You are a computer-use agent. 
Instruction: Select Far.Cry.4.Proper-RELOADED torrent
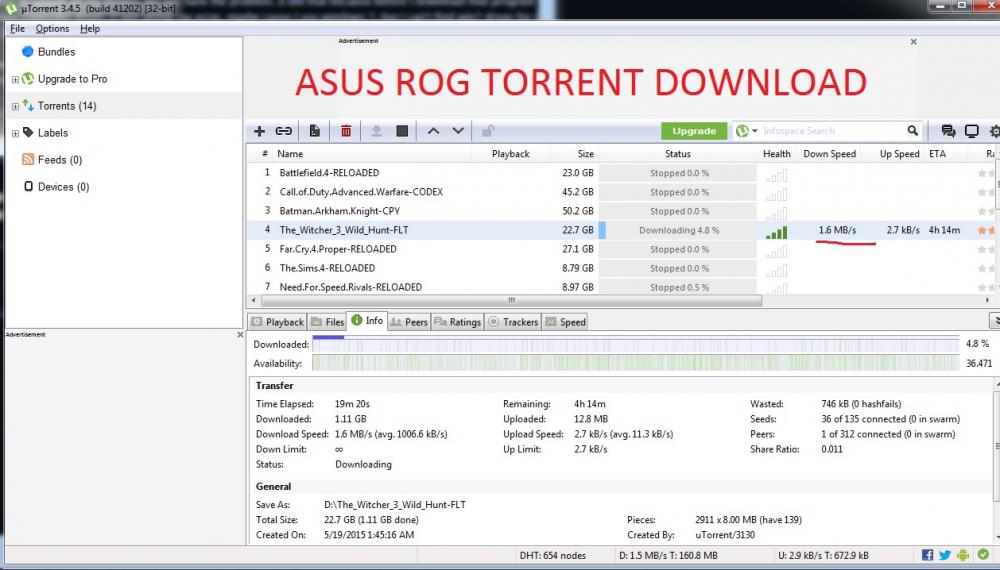tap(619, 249)
